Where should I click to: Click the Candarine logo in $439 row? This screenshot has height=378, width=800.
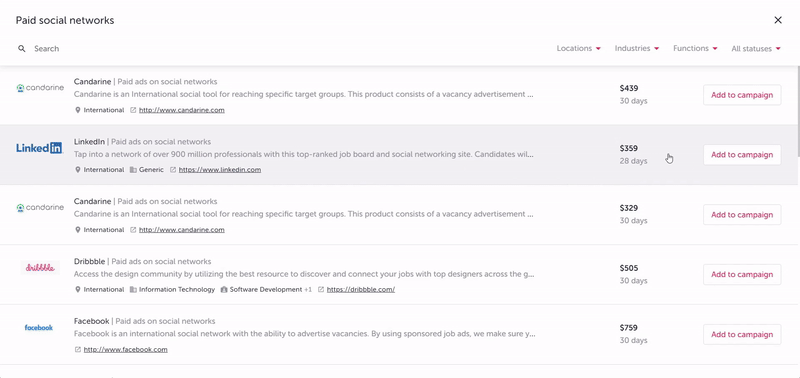[40, 88]
